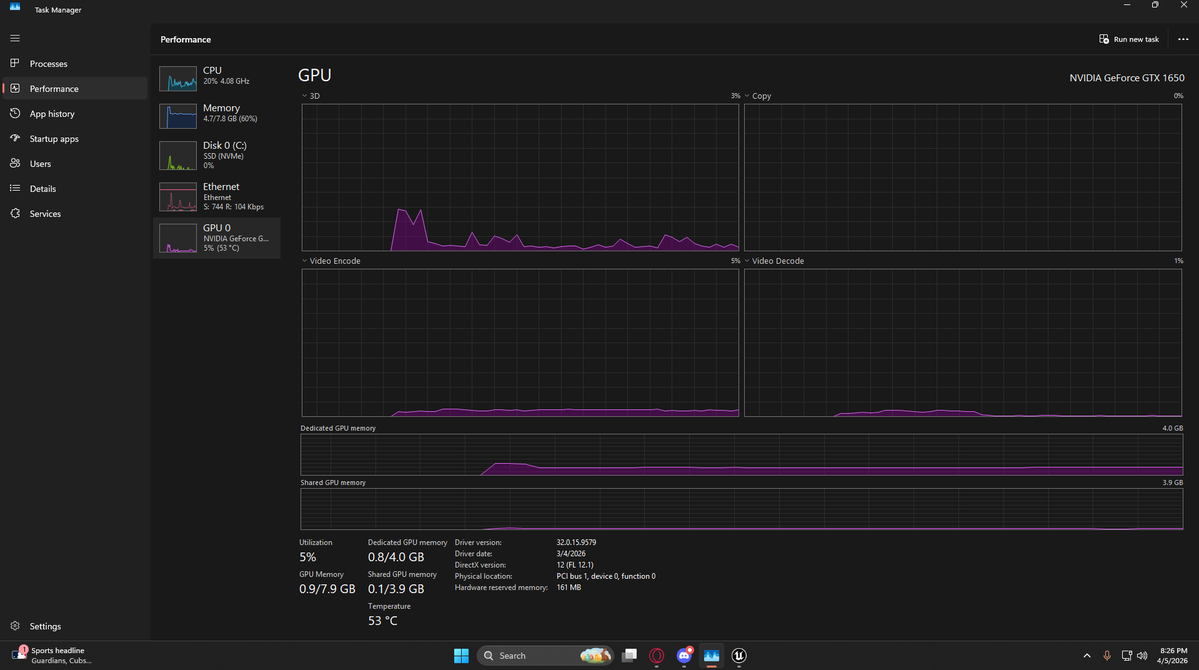This screenshot has height=670, width=1199.
Task: Open the Startup apps page
Action: pos(75,138)
